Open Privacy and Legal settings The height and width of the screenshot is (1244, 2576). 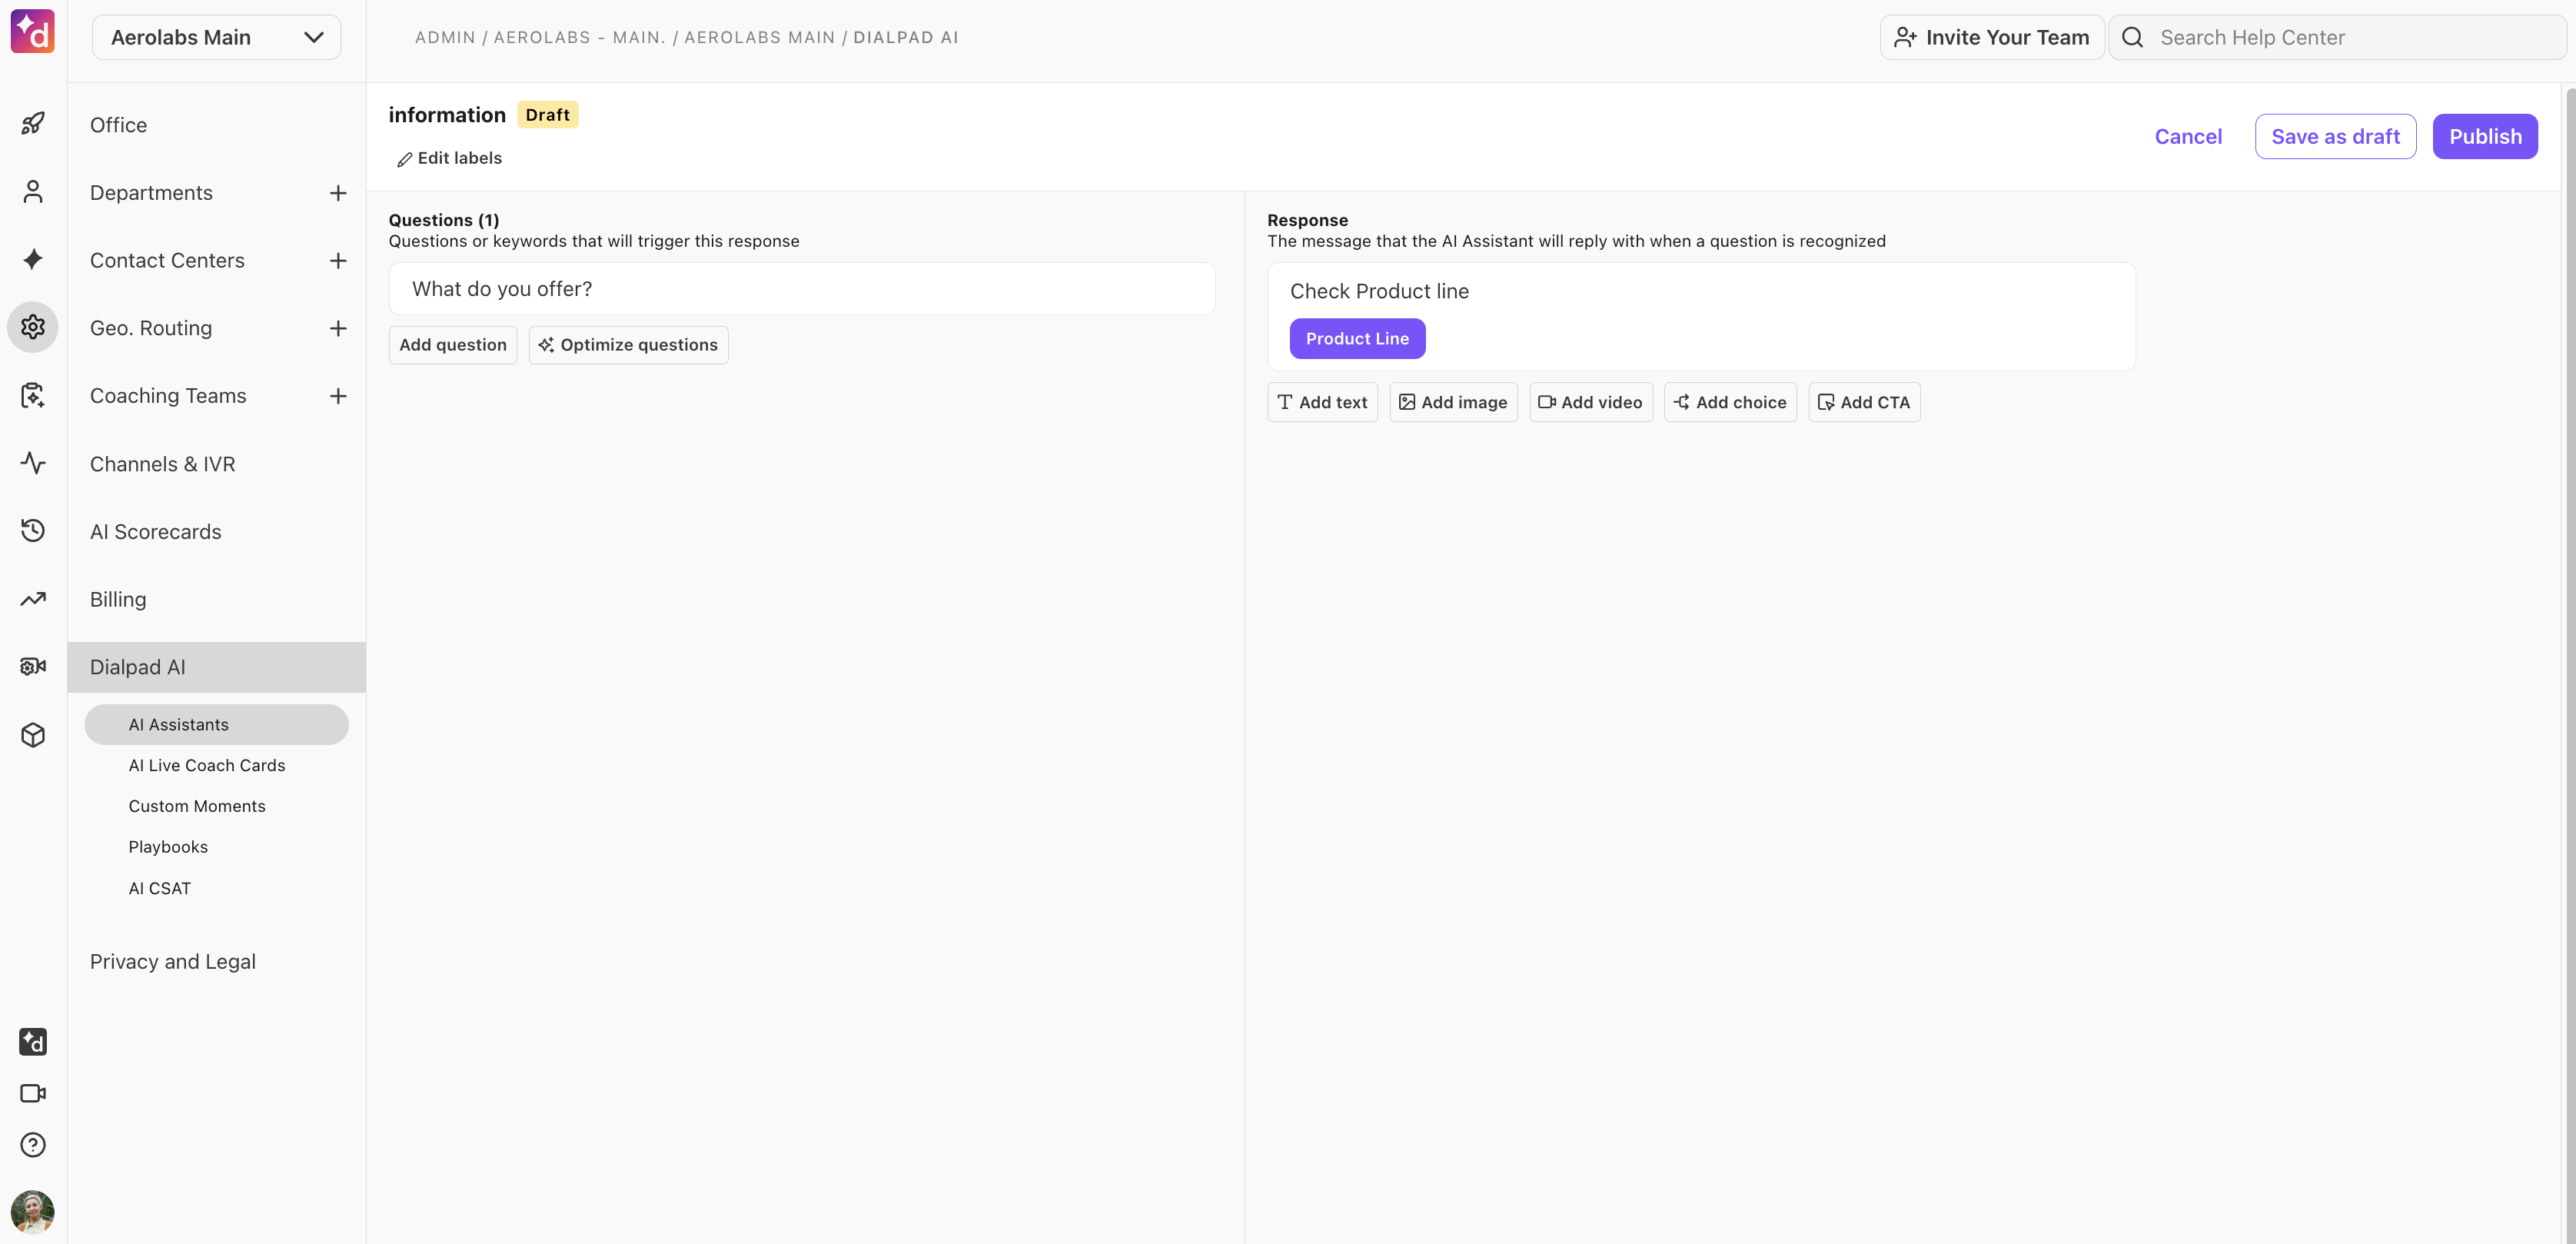pos(173,962)
